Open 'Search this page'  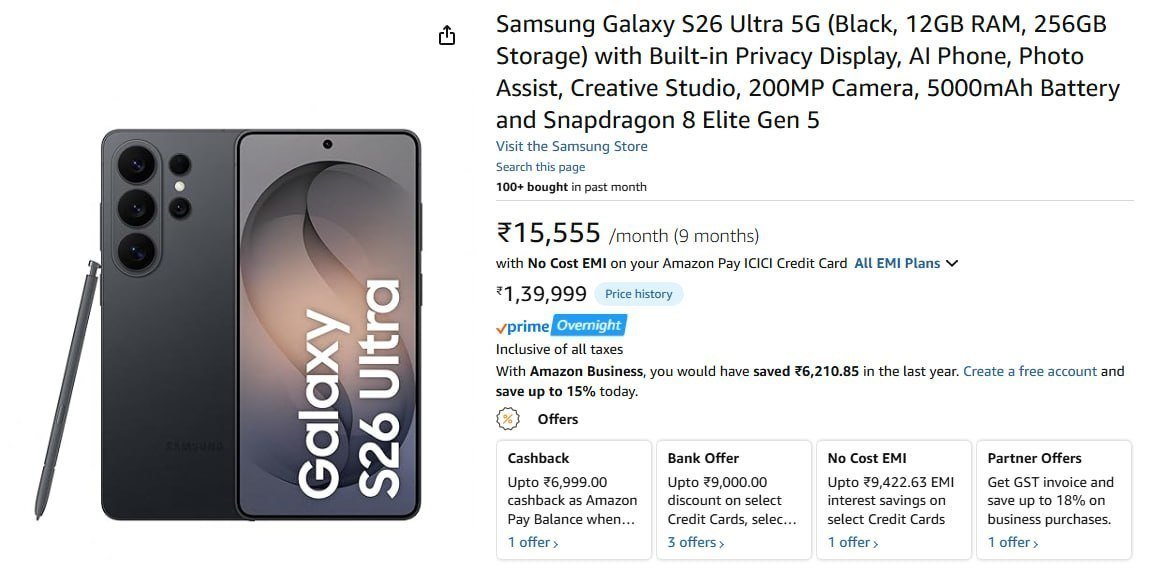tap(541, 166)
